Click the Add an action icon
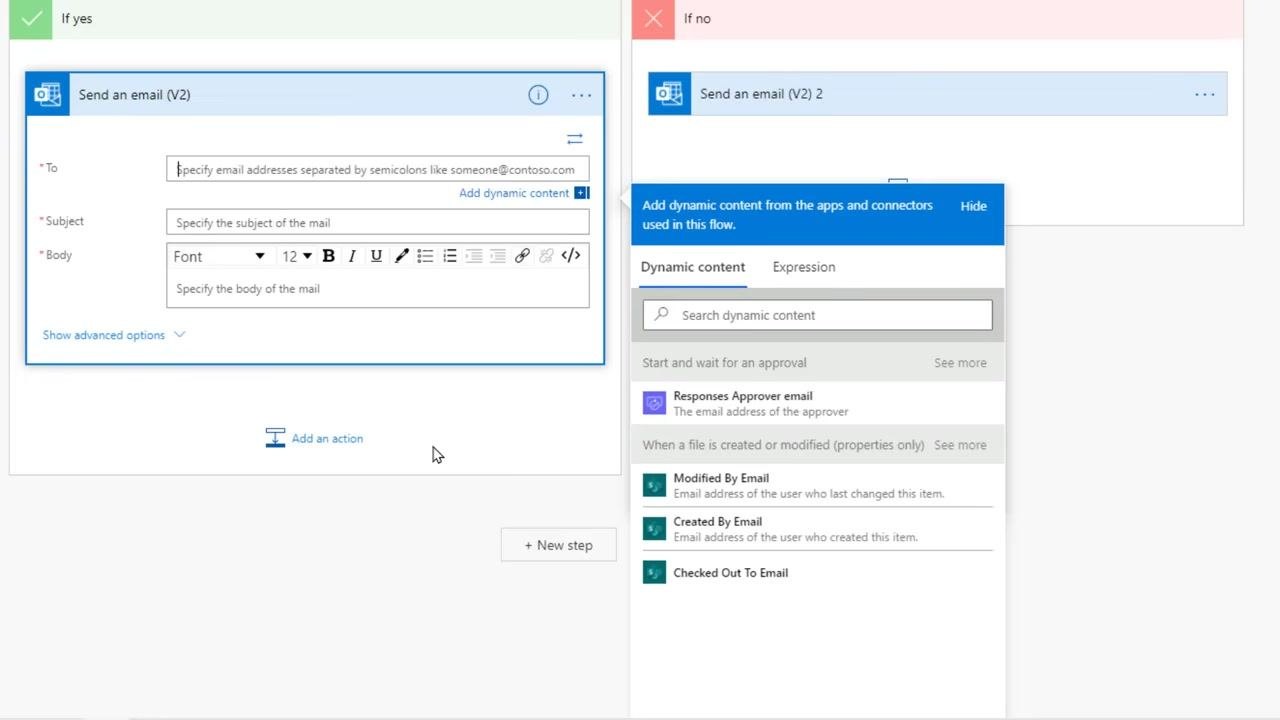This screenshot has height=720, width=1280. click(x=275, y=438)
